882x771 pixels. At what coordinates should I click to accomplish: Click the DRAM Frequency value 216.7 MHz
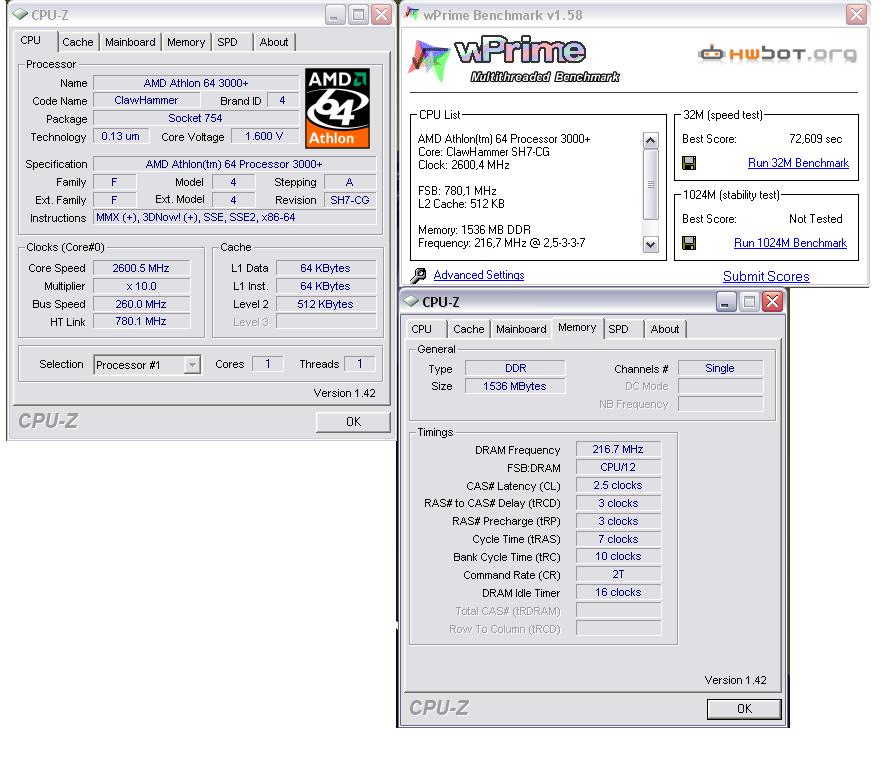pos(618,449)
